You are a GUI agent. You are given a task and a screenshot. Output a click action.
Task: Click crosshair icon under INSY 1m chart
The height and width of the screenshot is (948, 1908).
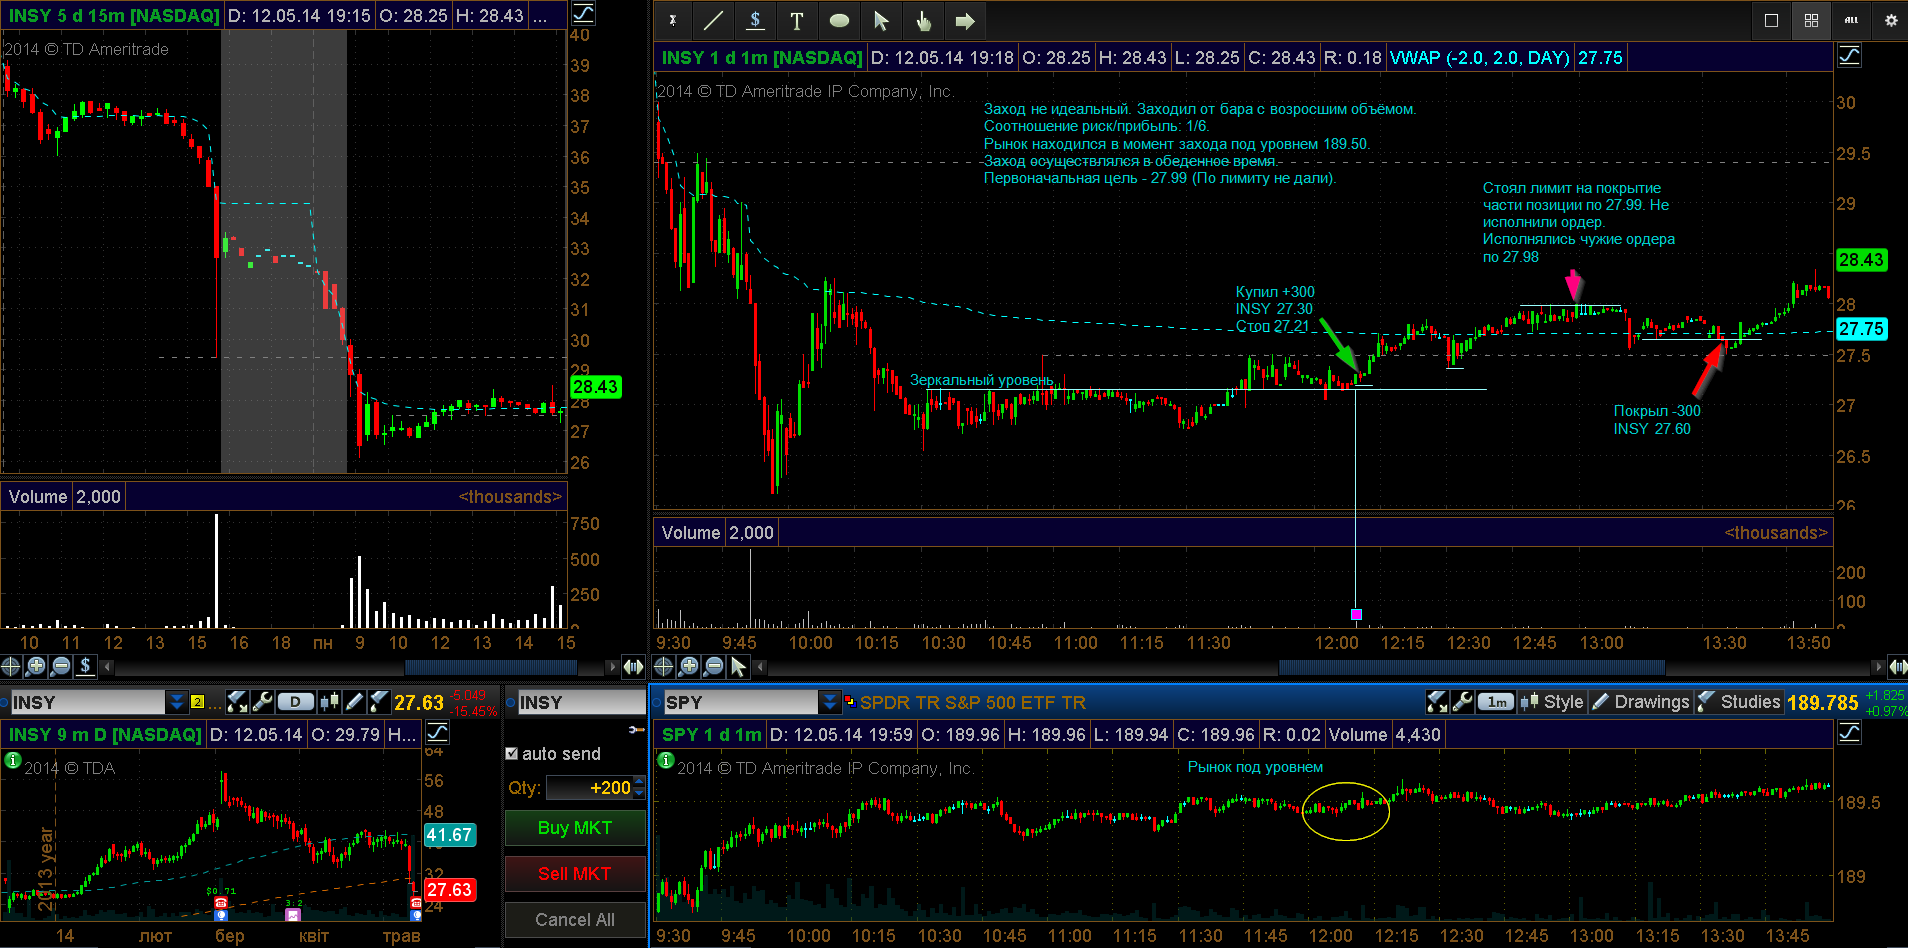click(x=664, y=666)
